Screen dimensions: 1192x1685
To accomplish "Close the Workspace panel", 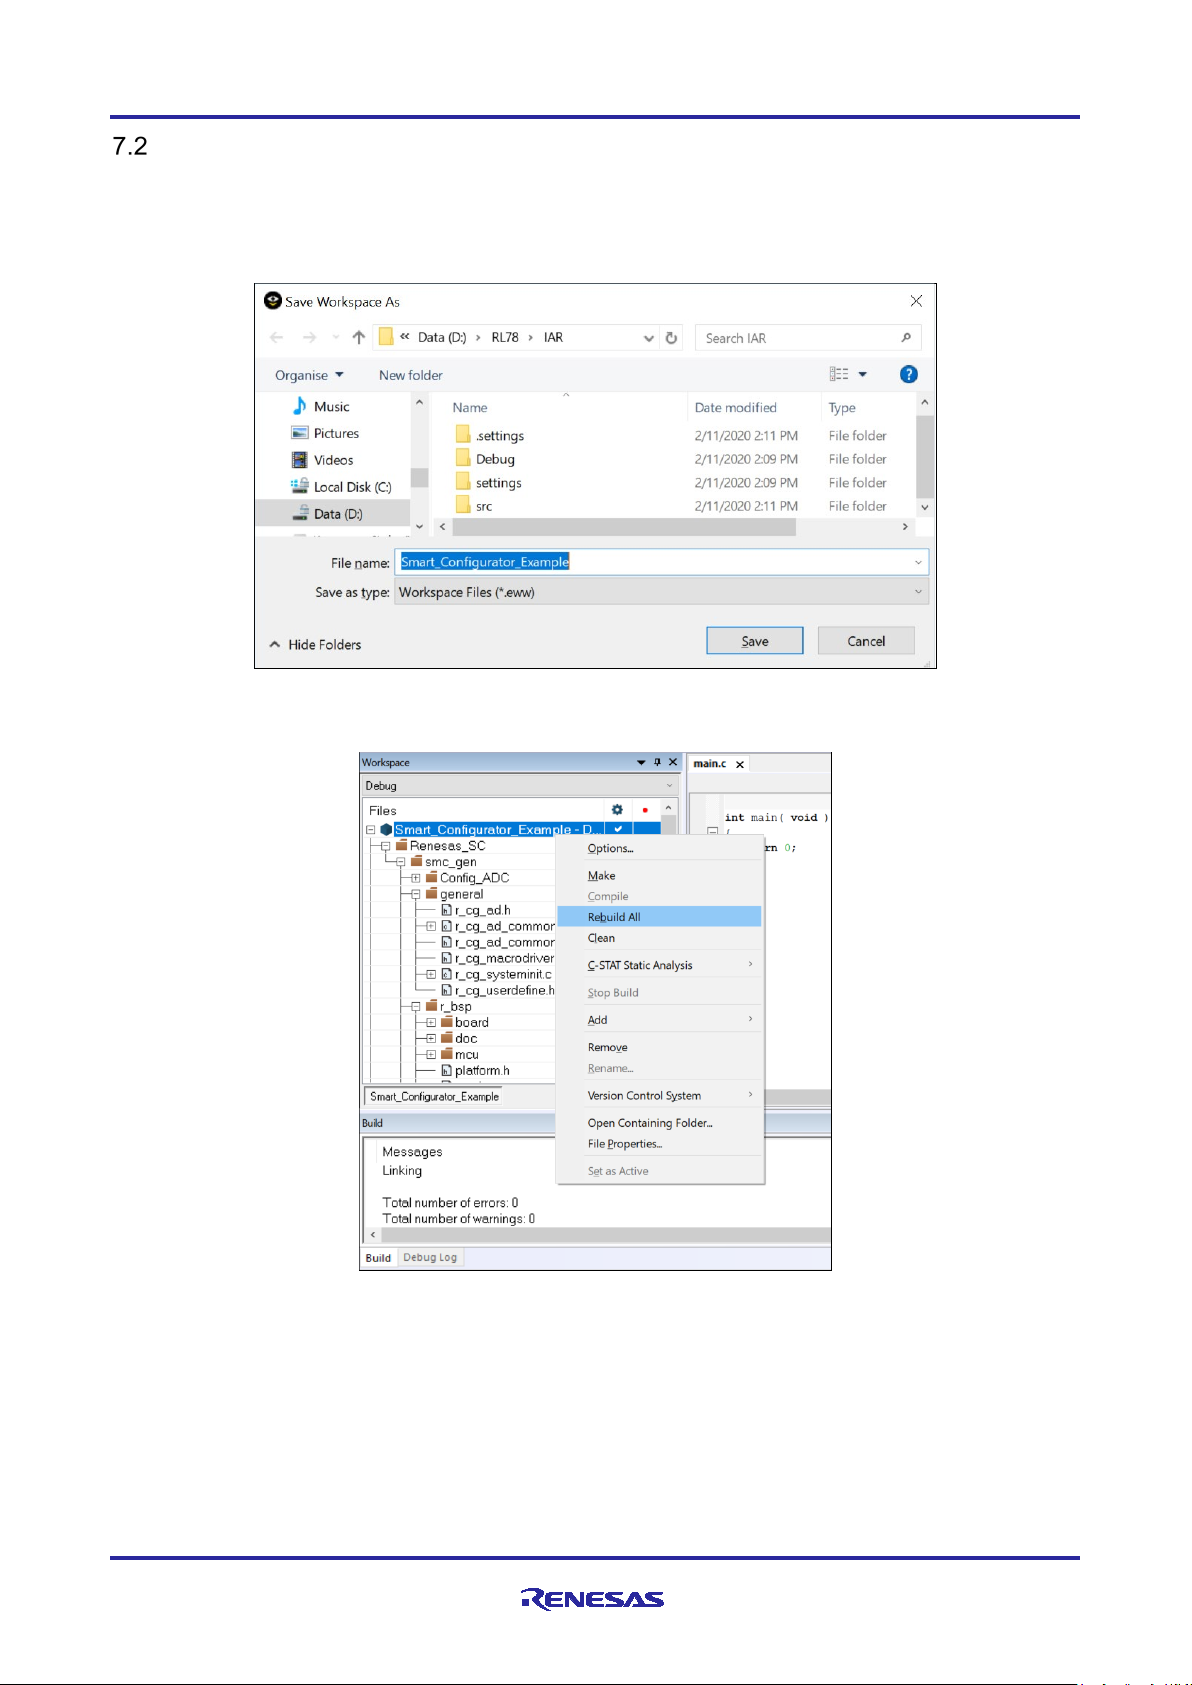I will pos(673,762).
